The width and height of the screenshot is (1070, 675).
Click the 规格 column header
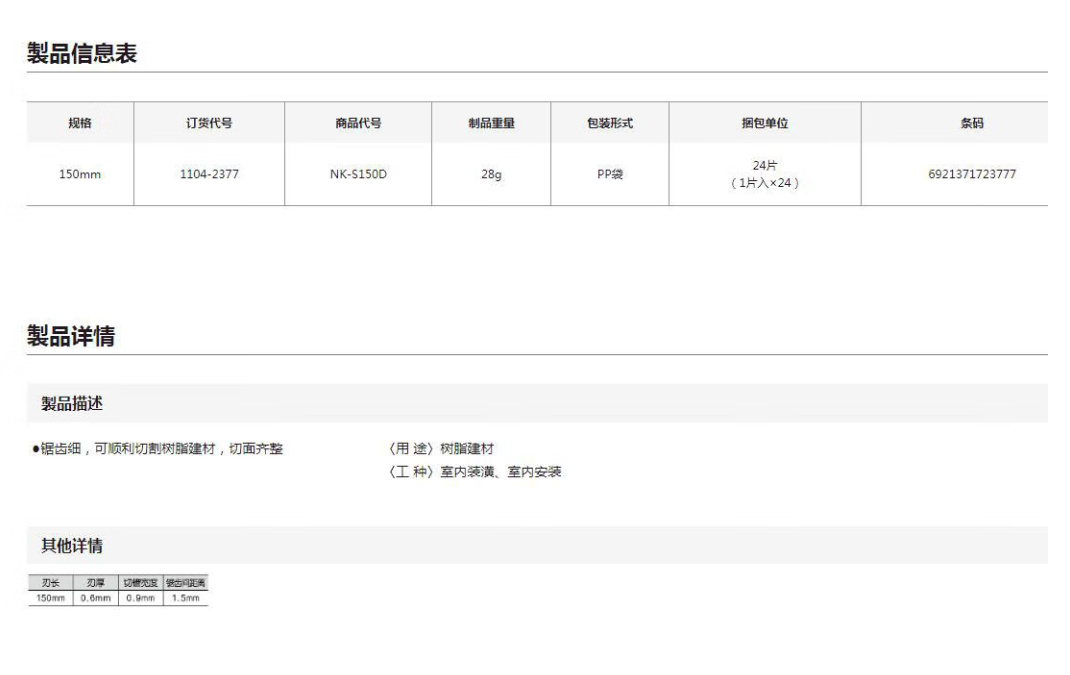[80, 123]
